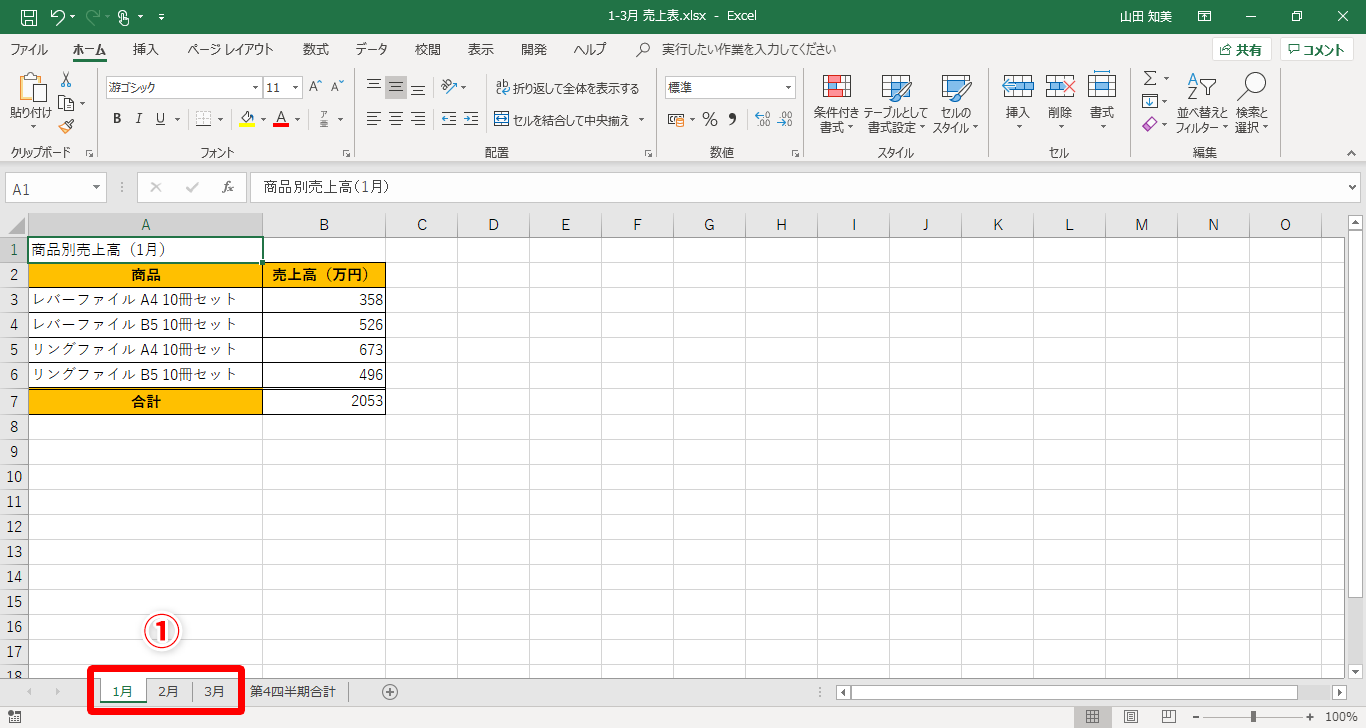Click the decrease indent icon
1366x728 pixels.
coord(448,119)
